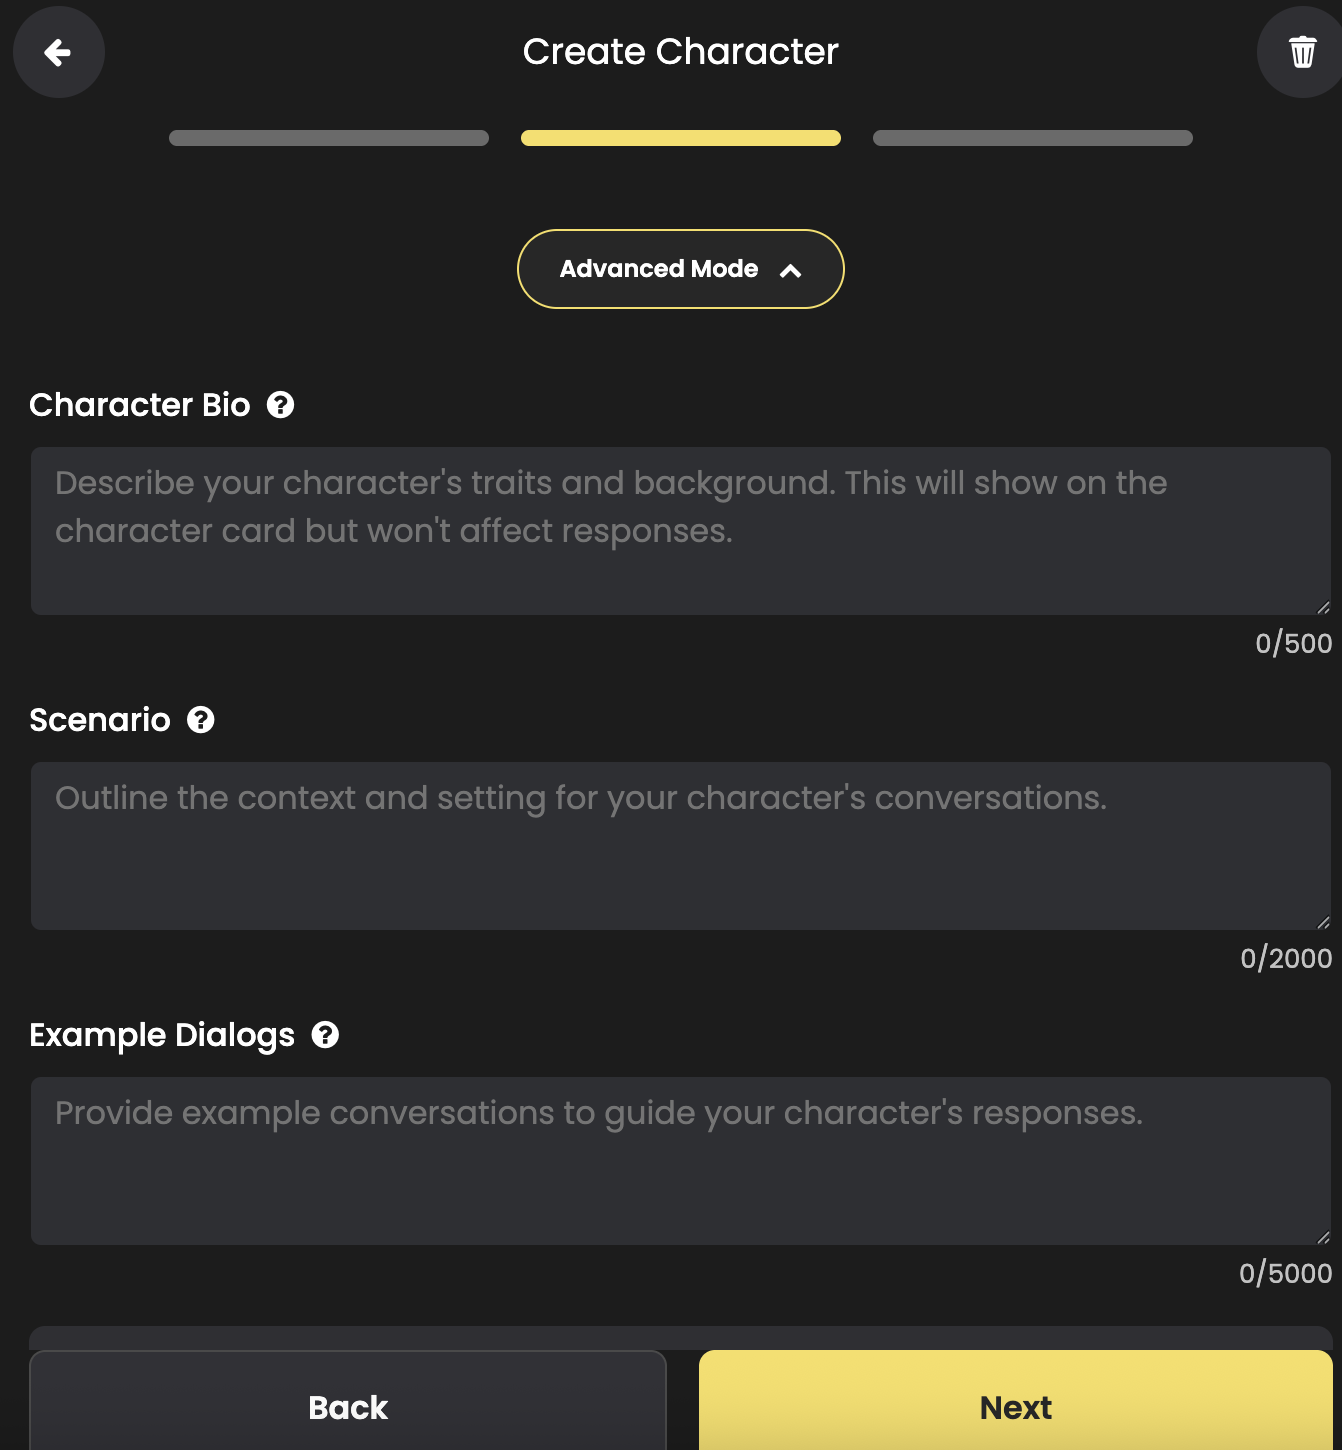Focus the Scenario text field
Screen dimensions: 1342x1450
pos(680,845)
